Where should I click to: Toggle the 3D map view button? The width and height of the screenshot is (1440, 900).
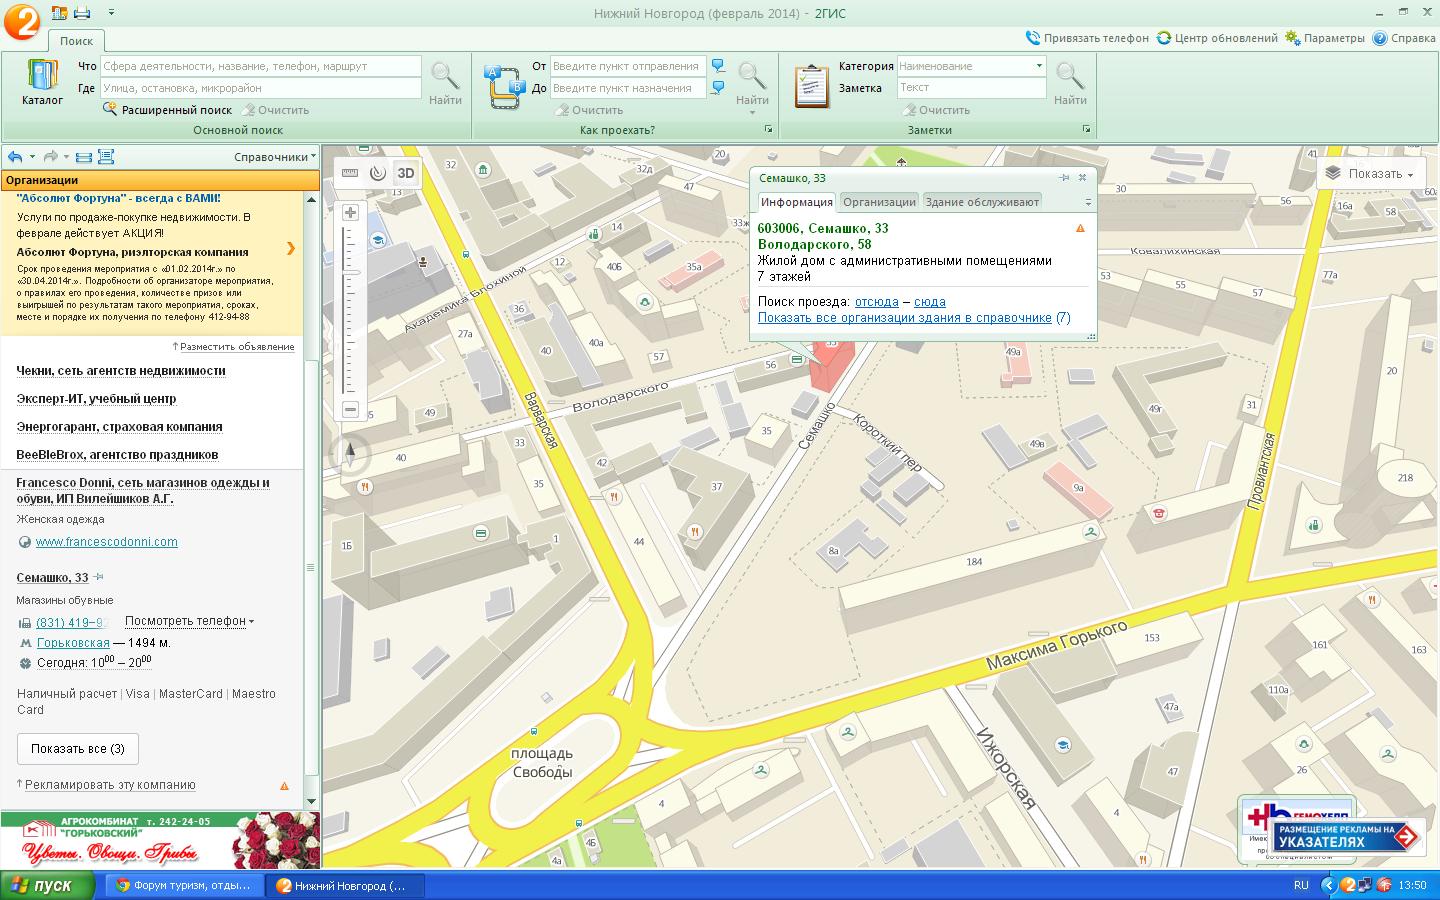coord(405,173)
